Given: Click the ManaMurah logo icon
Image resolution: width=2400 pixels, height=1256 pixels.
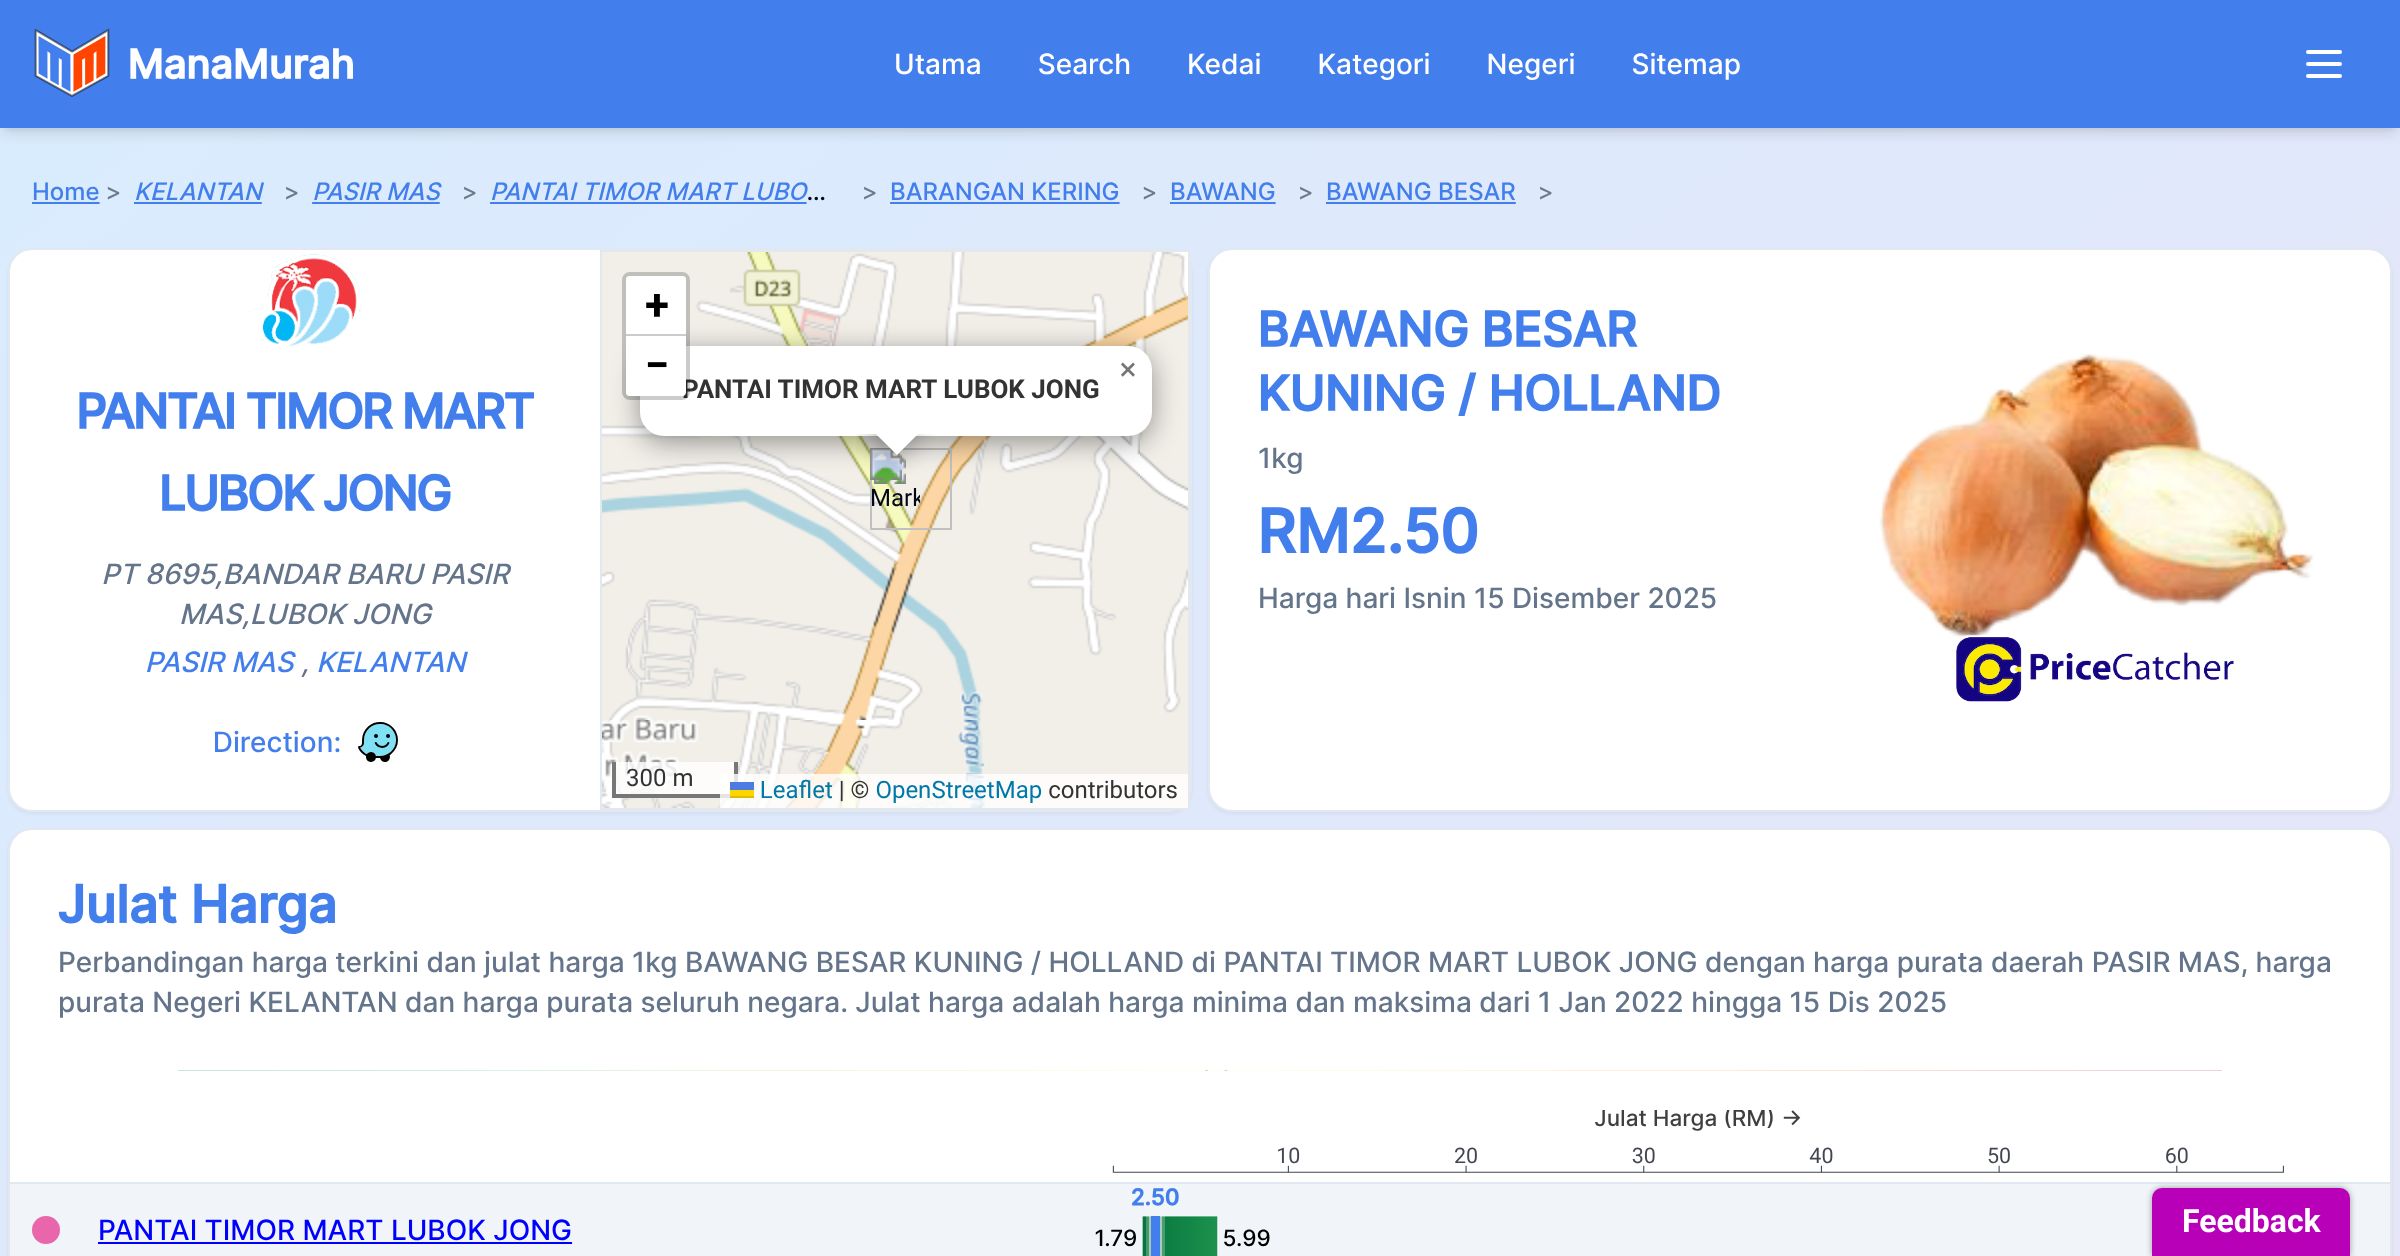Looking at the screenshot, I should [70, 63].
